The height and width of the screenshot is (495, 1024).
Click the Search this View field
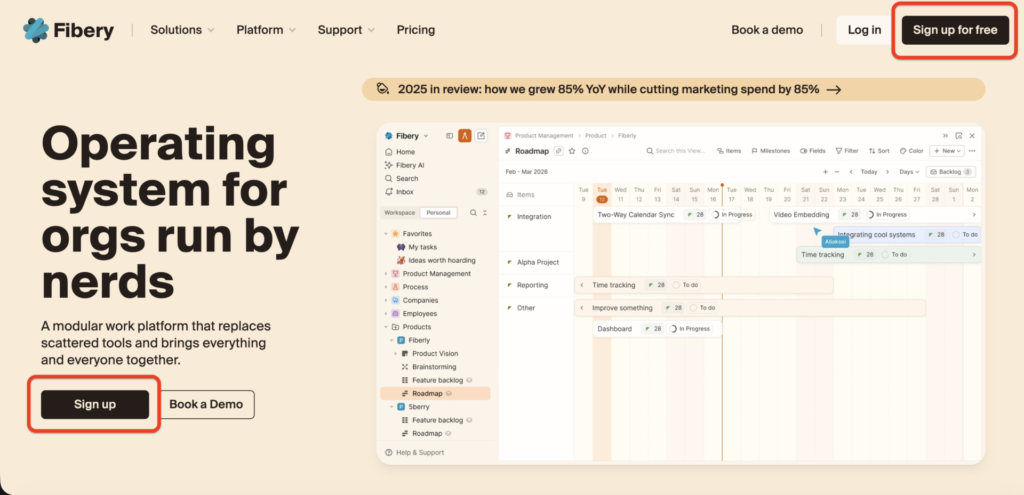click(x=676, y=151)
